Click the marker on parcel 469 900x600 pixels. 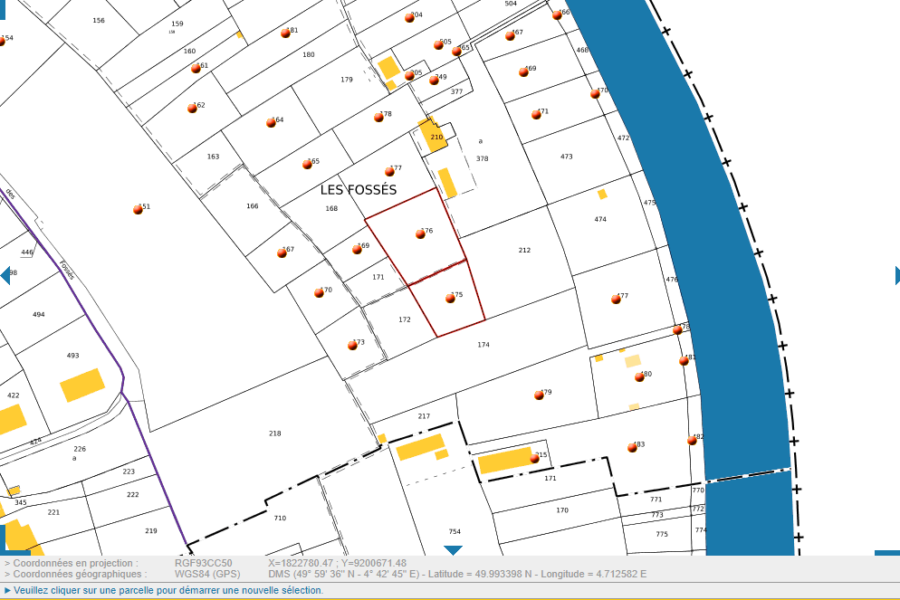click(523, 72)
